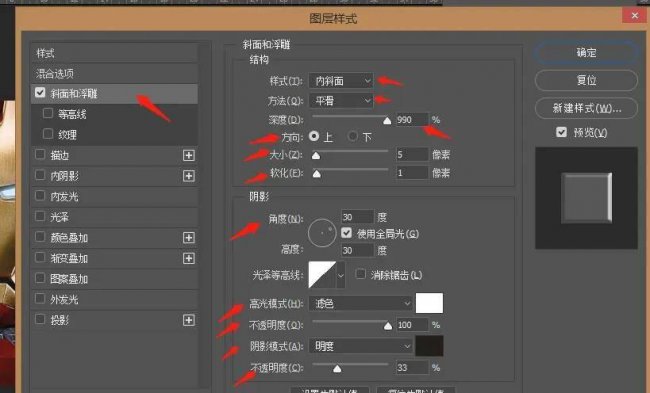Open the white highlight color swatch
The width and height of the screenshot is (650, 393).
(x=429, y=303)
